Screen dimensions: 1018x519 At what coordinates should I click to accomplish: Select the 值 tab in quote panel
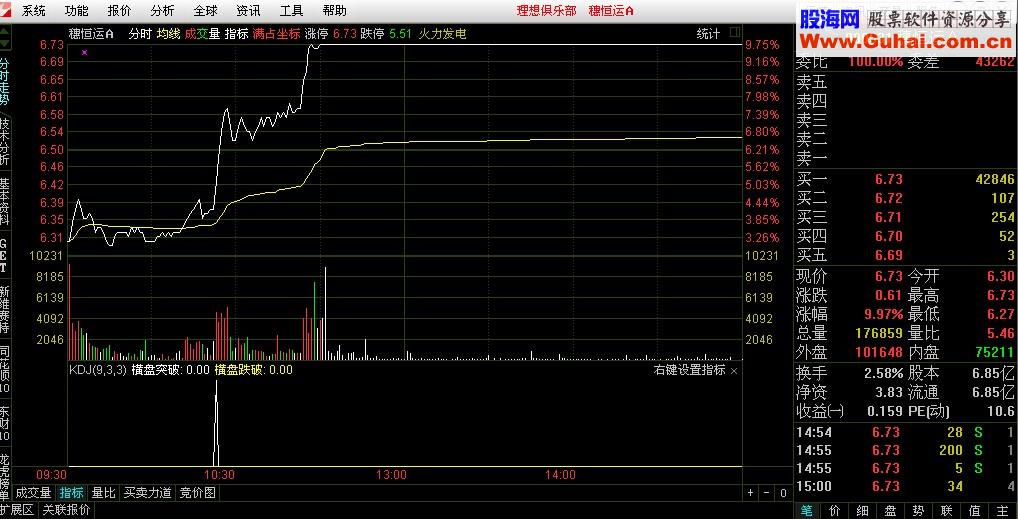[x=975, y=511]
